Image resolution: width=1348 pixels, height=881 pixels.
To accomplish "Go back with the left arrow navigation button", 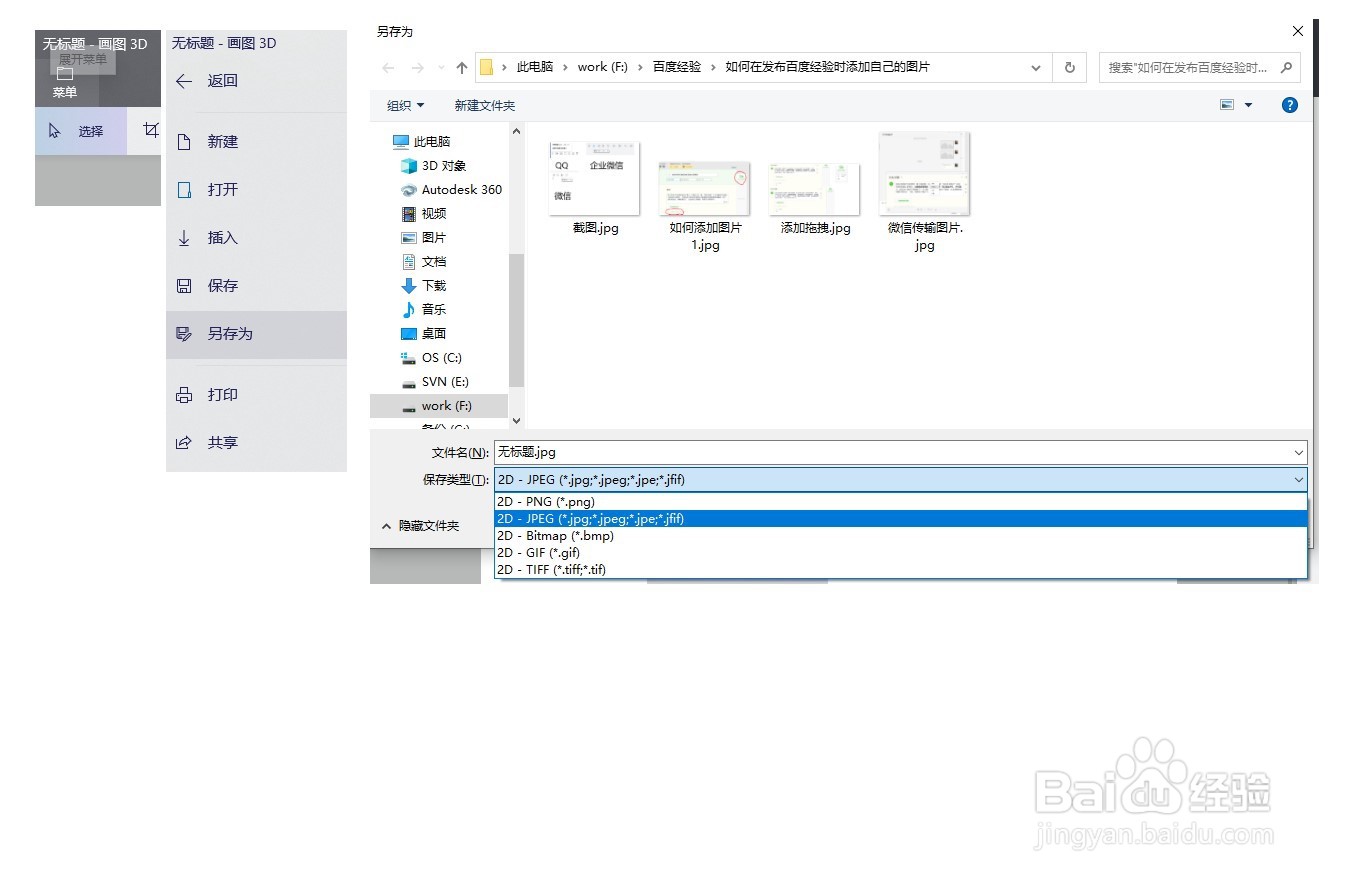I will tap(389, 68).
